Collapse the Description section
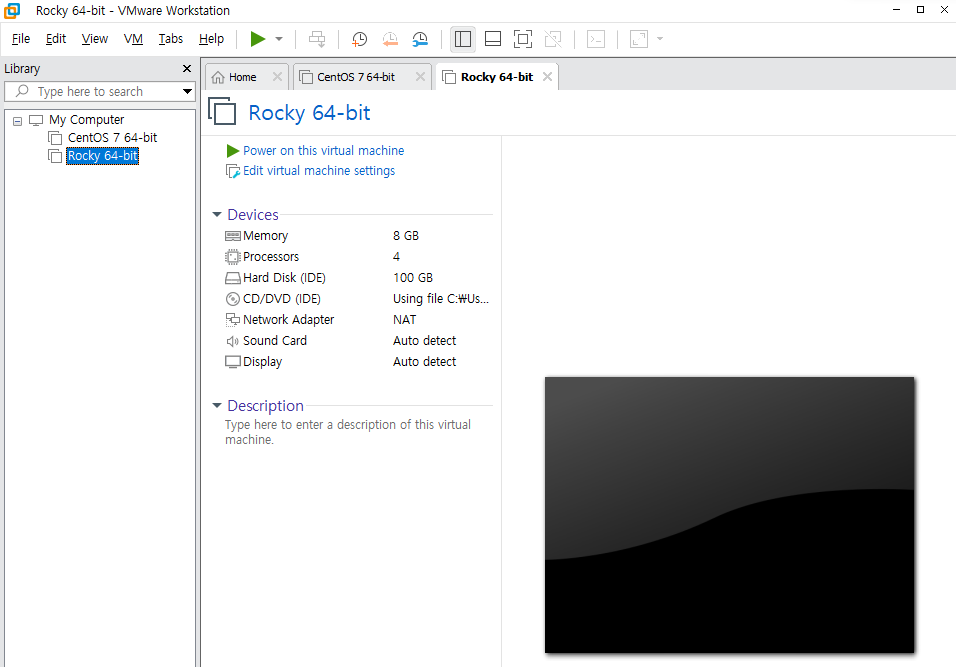Screen dimensions: 956x667 [x=216, y=405]
